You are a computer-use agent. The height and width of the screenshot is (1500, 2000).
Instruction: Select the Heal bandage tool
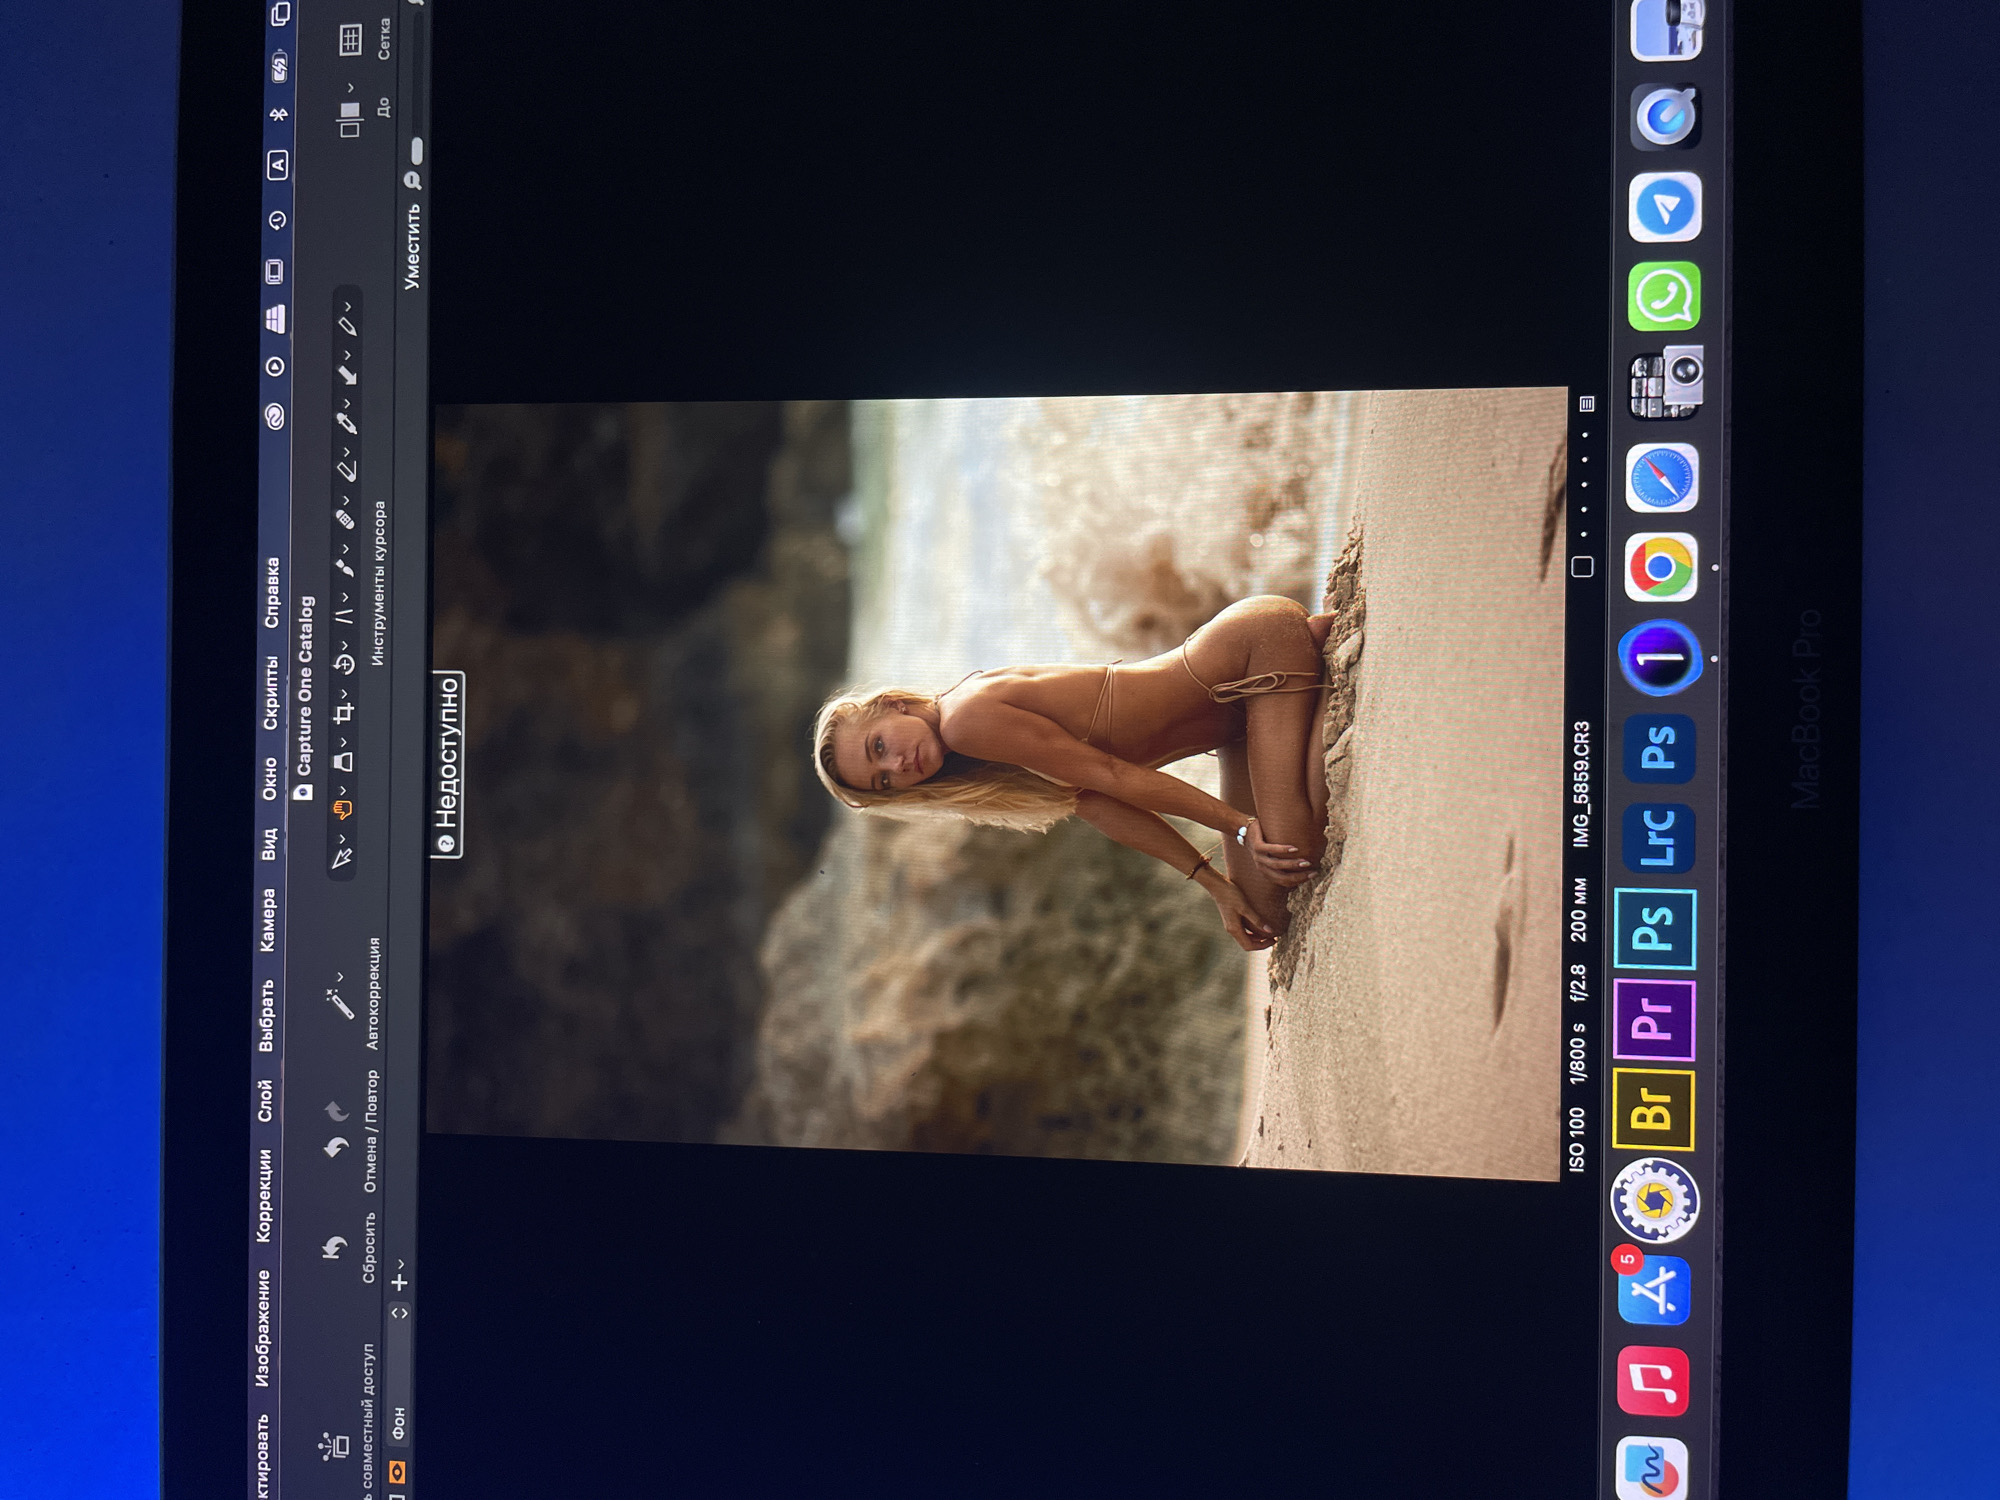[345, 519]
